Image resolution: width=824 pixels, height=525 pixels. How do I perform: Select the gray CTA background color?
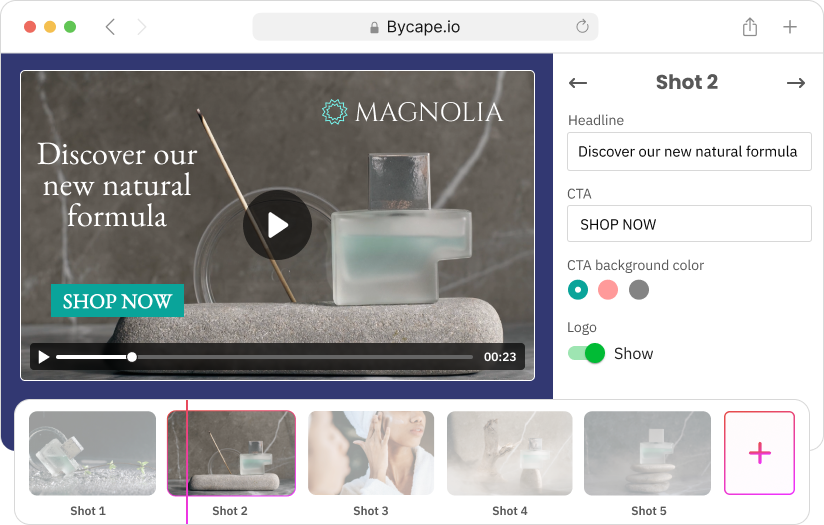coord(638,290)
